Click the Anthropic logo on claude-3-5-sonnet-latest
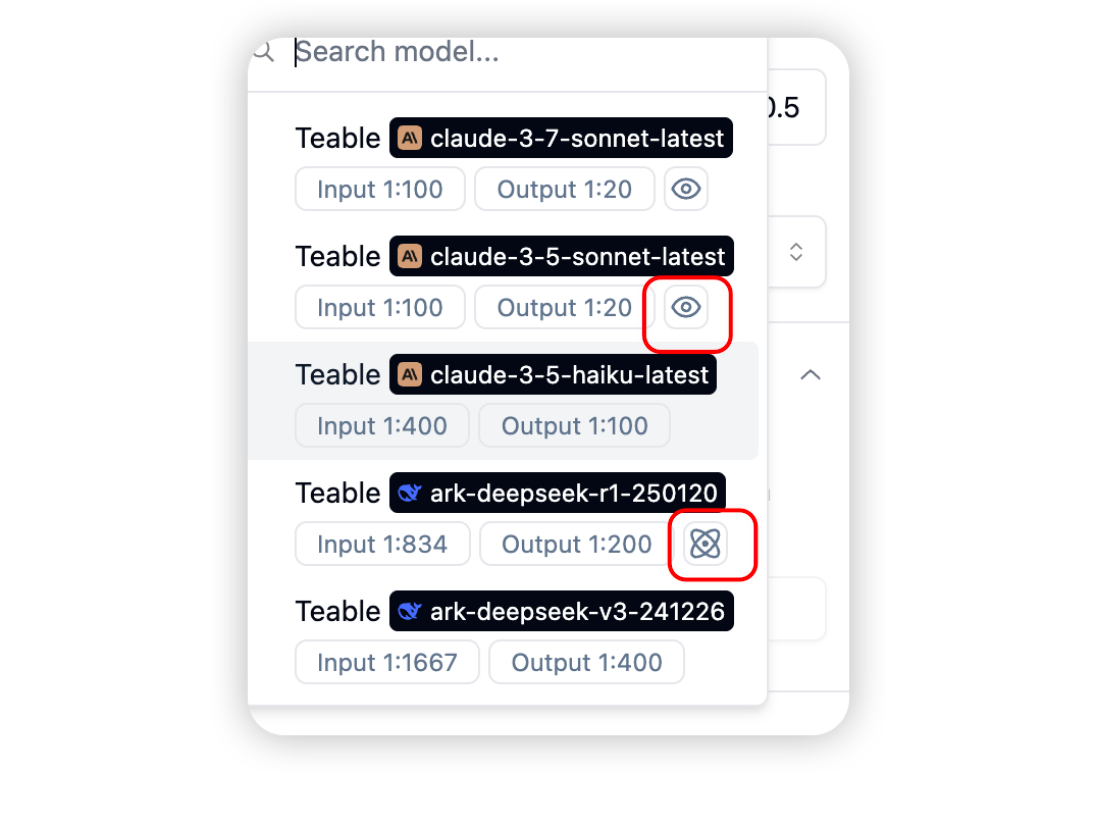Screen dimensions: 1098x816 410,256
